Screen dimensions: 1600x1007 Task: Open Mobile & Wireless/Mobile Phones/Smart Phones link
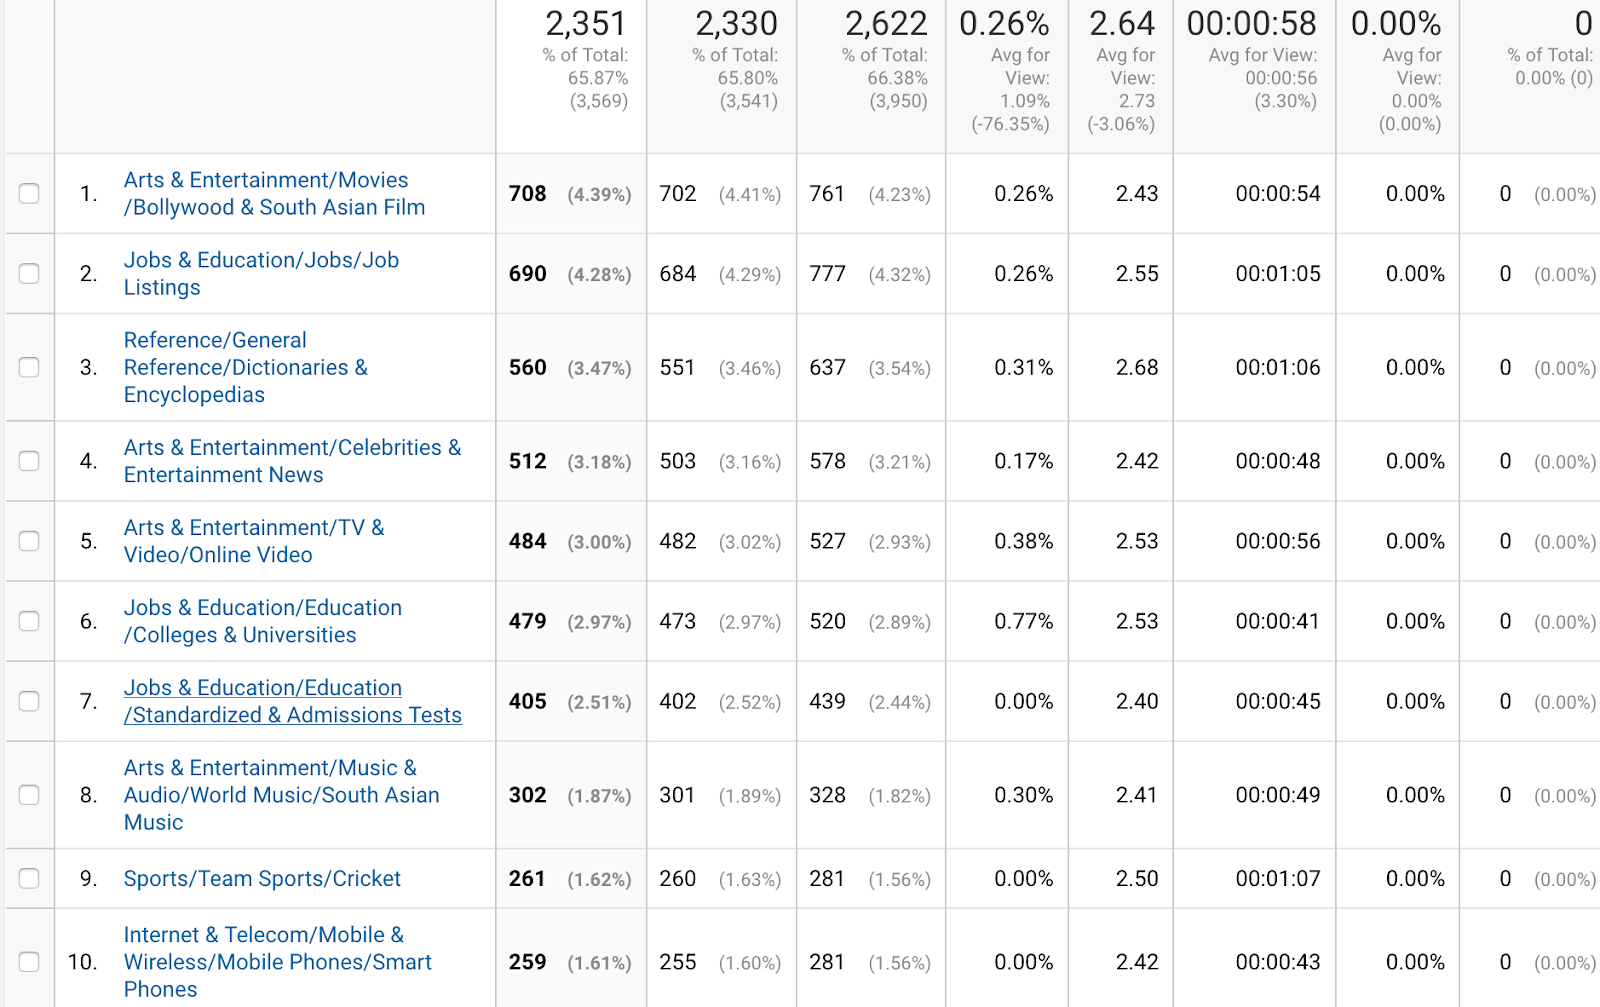click(x=278, y=961)
